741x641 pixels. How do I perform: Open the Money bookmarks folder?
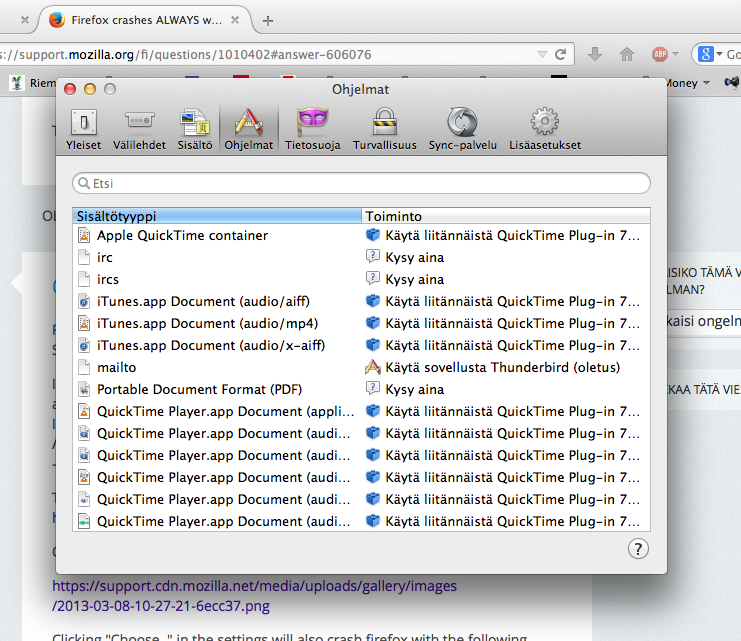pyautogui.click(x=689, y=83)
